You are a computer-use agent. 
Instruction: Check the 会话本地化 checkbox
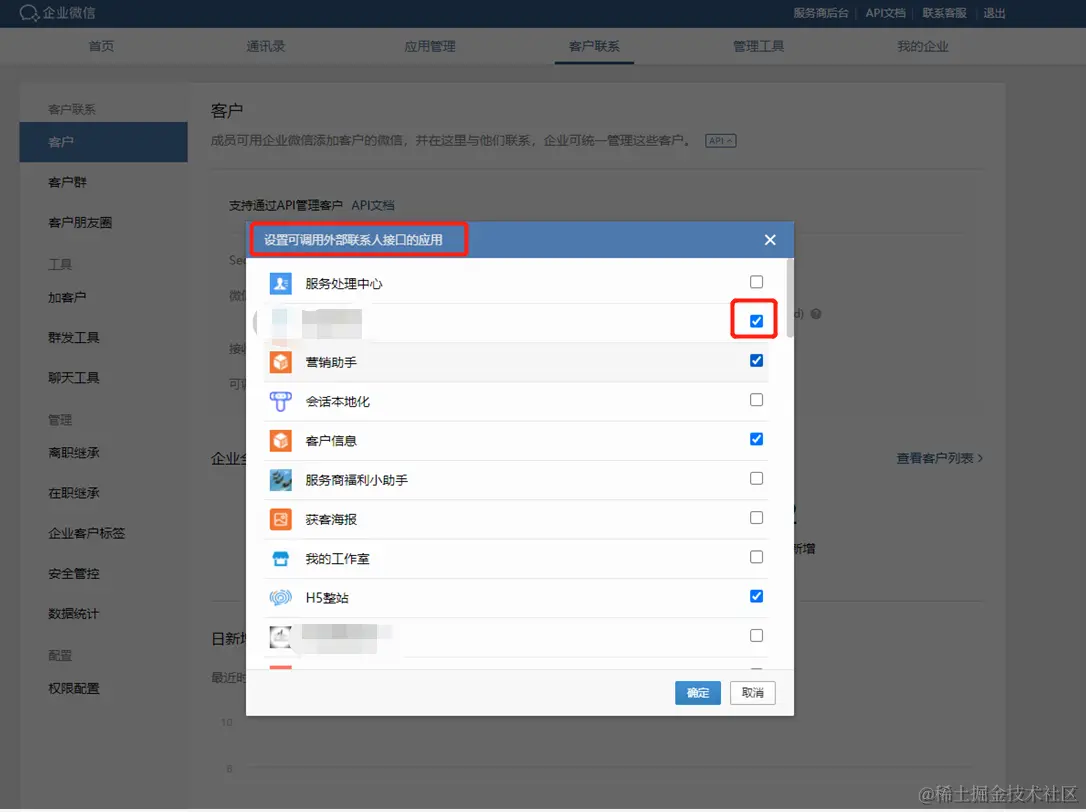pos(756,400)
